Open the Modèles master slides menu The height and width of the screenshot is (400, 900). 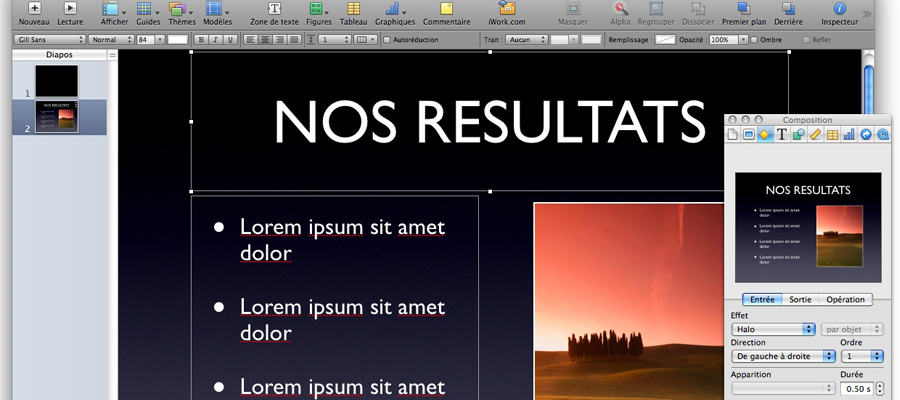click(x=218, y=14)
